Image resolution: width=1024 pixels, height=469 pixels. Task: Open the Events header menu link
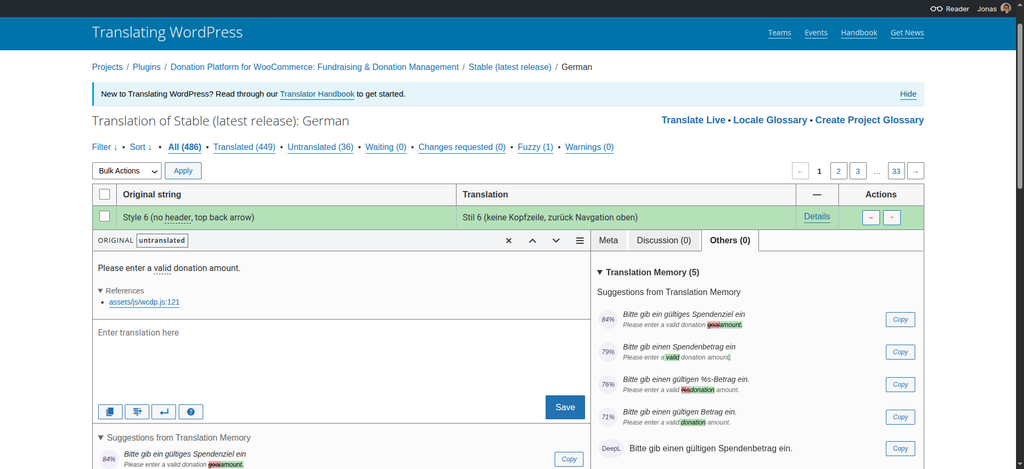816,33
